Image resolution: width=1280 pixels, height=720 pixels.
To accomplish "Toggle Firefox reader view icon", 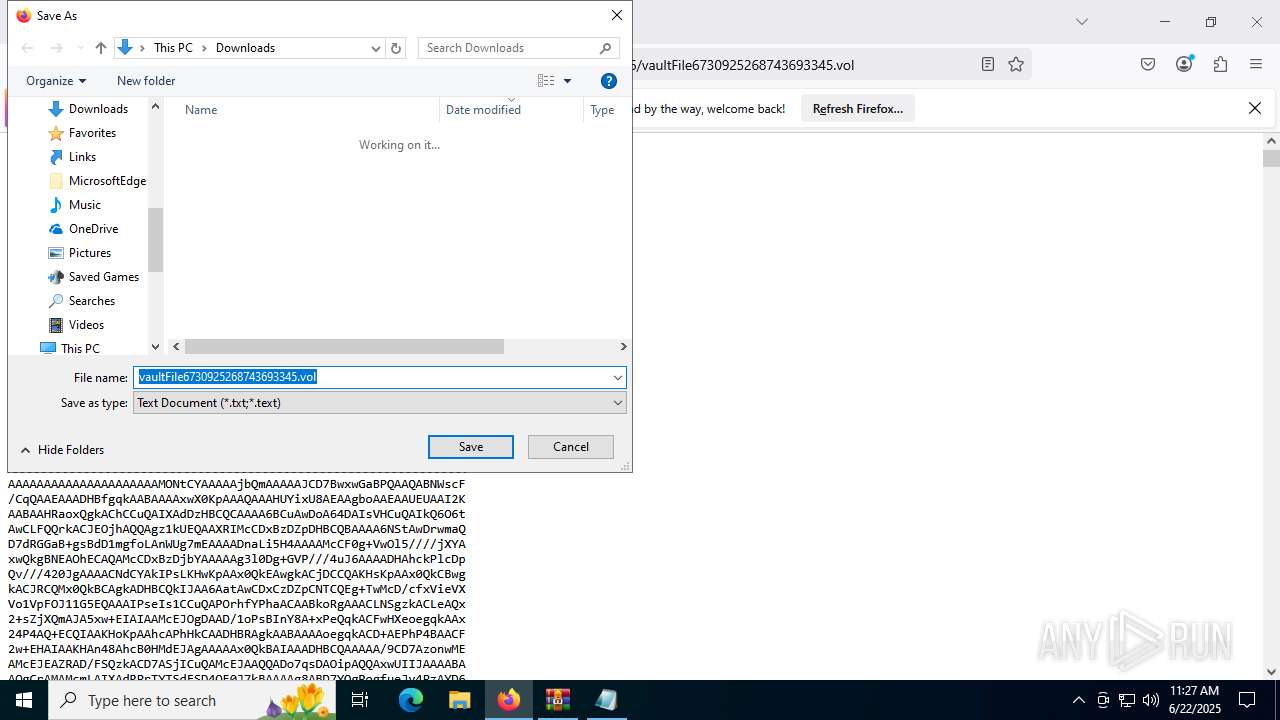I will (x=988, y=64).
